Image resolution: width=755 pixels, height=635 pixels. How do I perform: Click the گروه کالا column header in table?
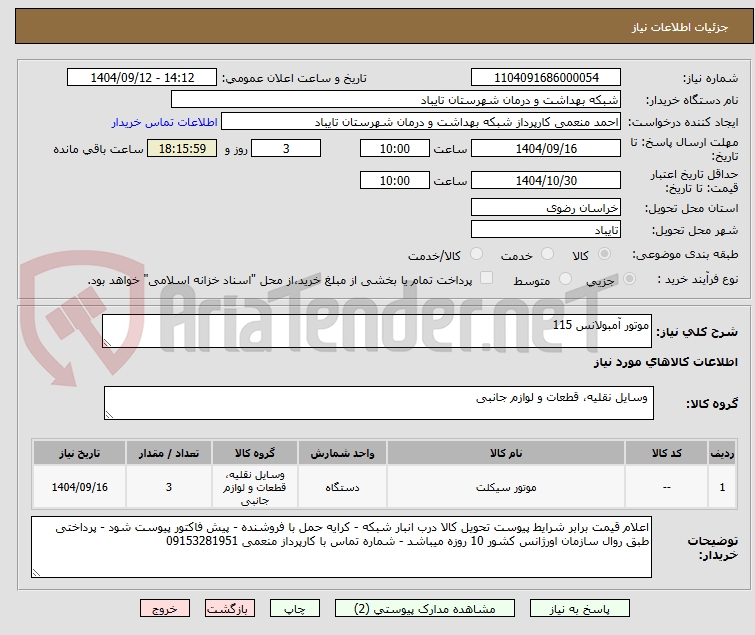coord(255,453)
